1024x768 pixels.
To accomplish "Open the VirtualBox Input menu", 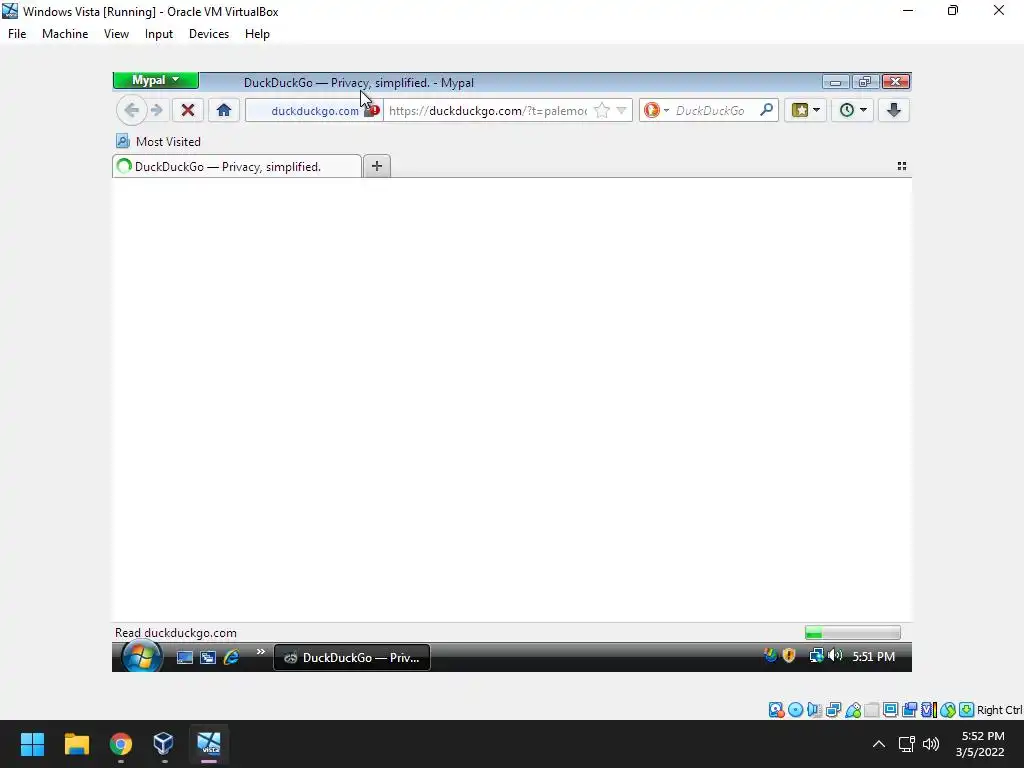I will 159,34.
